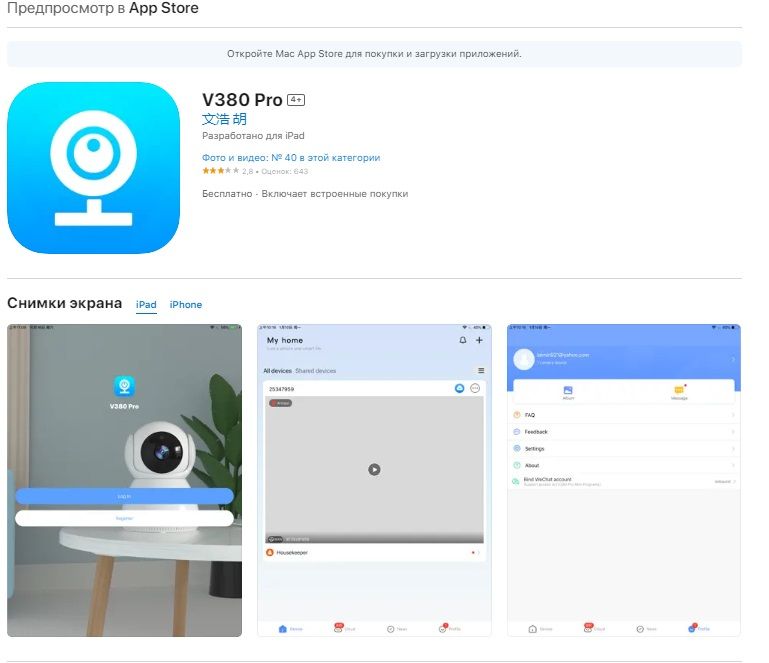Click Cloud tab icon in third screenshot

[x=588, y=628]
